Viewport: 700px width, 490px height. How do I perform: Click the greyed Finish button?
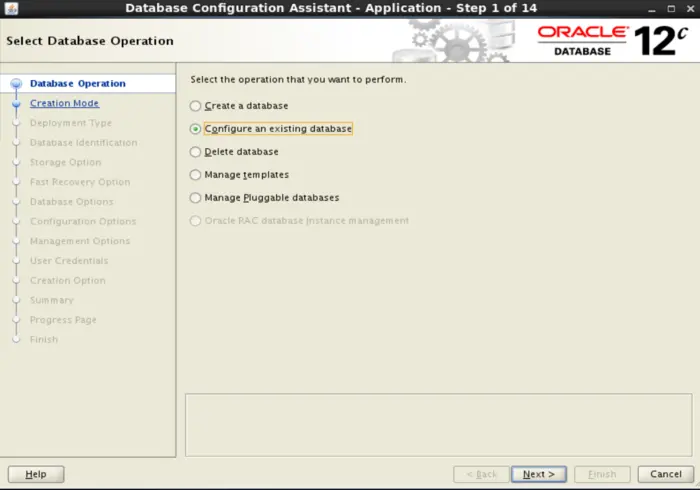tap(602, 474)
